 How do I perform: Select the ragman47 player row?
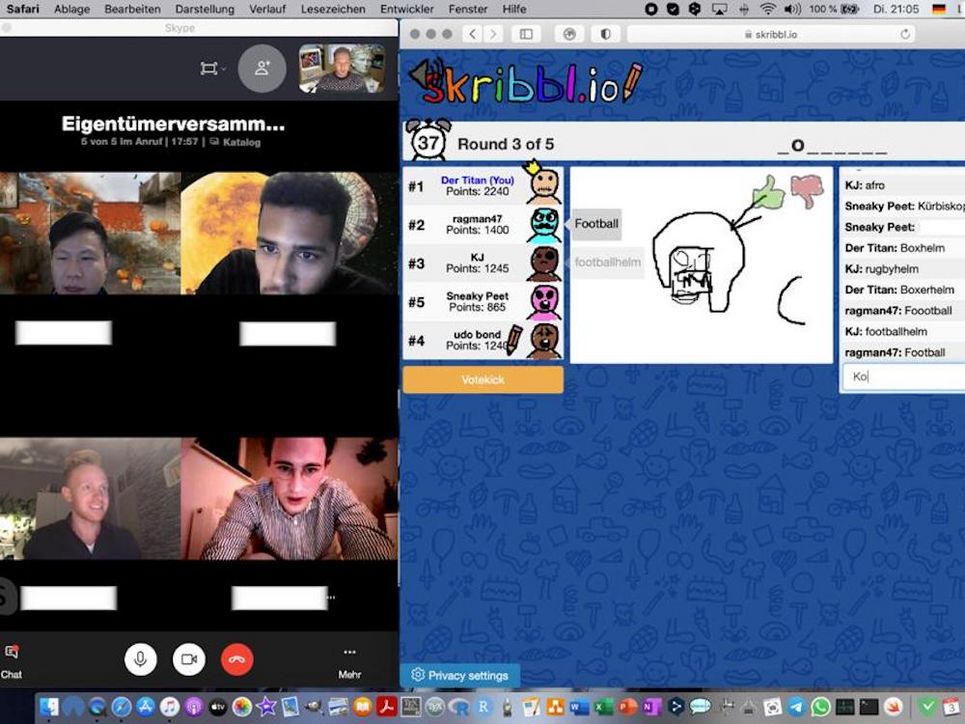pyautogui.click(x=483, y=225)
